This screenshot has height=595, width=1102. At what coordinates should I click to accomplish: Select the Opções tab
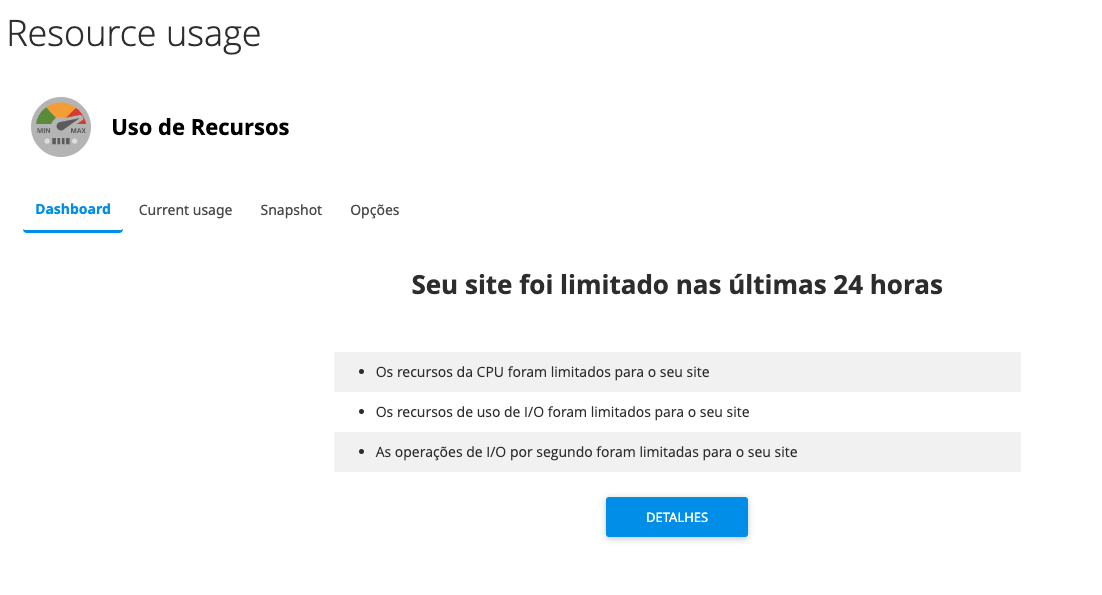[x=375, y=210]
